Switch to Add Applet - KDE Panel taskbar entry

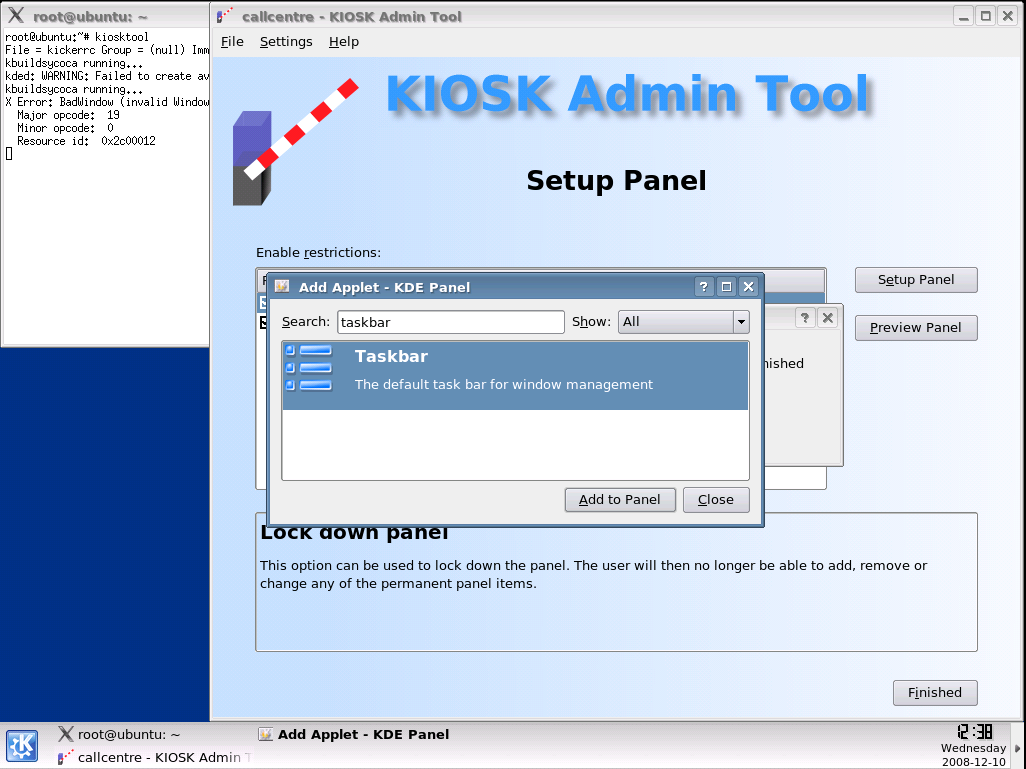tap(354, 734)
